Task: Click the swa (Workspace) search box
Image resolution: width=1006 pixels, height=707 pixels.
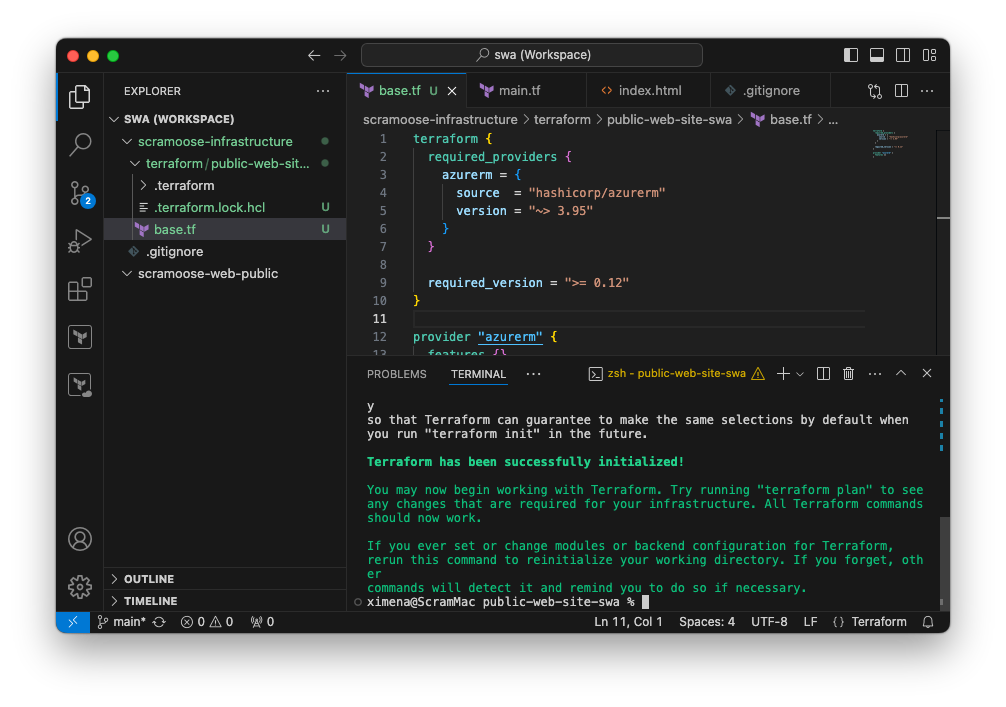Action: pyautogui.click(x=531, y=55)
